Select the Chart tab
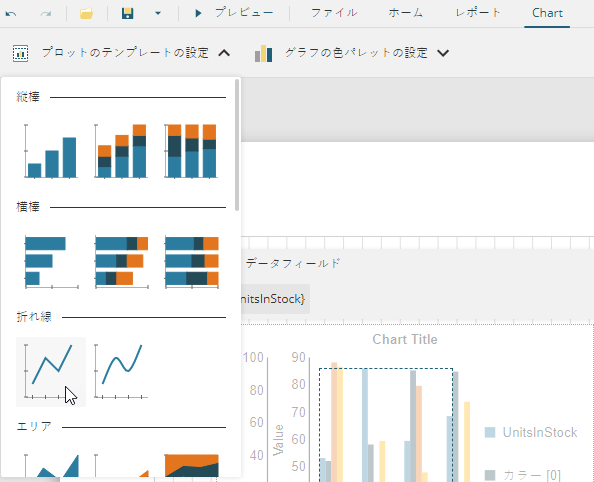Viewport: 594px width, 482px height. (x=547, y=13)
